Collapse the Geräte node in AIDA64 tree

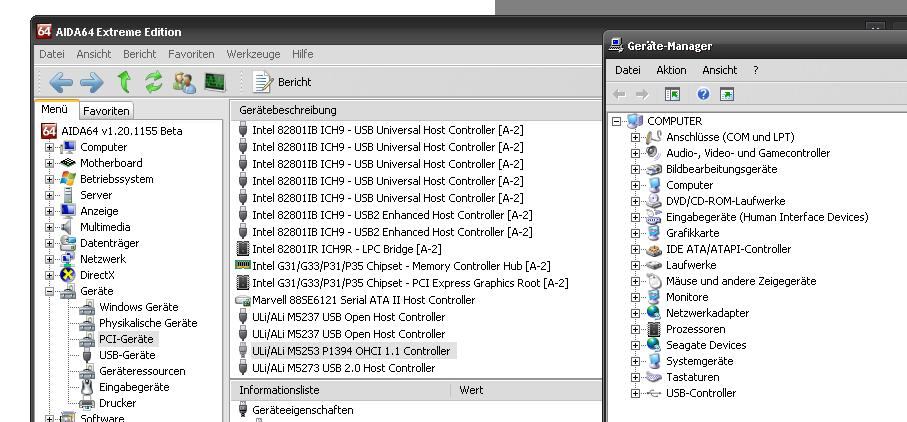[49, 291]
